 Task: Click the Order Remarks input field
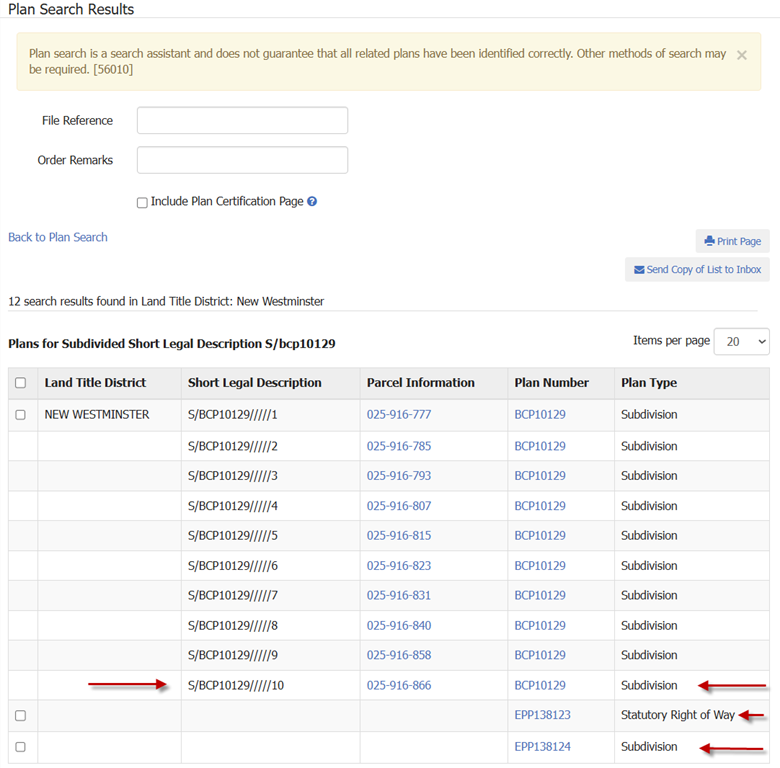(242, 160)
